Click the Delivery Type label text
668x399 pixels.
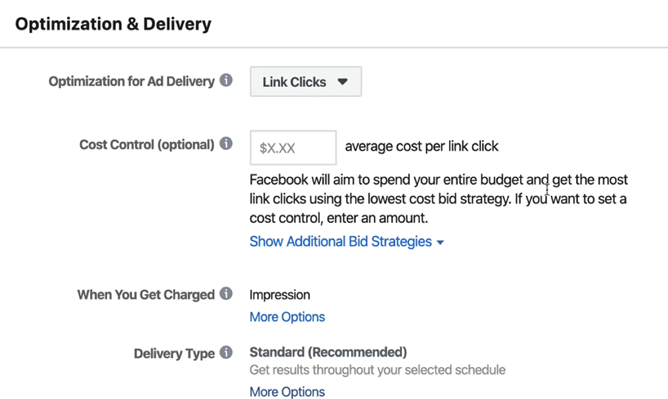tap(174, 353)
